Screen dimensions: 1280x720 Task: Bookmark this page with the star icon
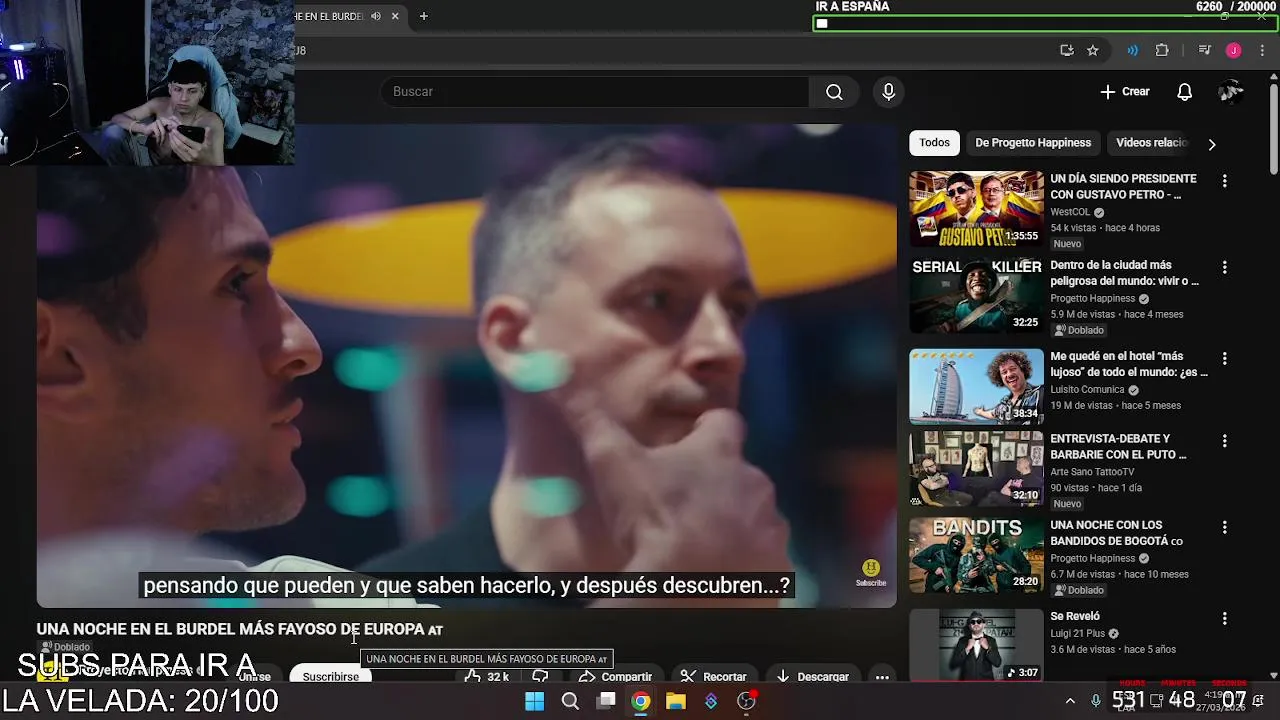click(1093, 50)
